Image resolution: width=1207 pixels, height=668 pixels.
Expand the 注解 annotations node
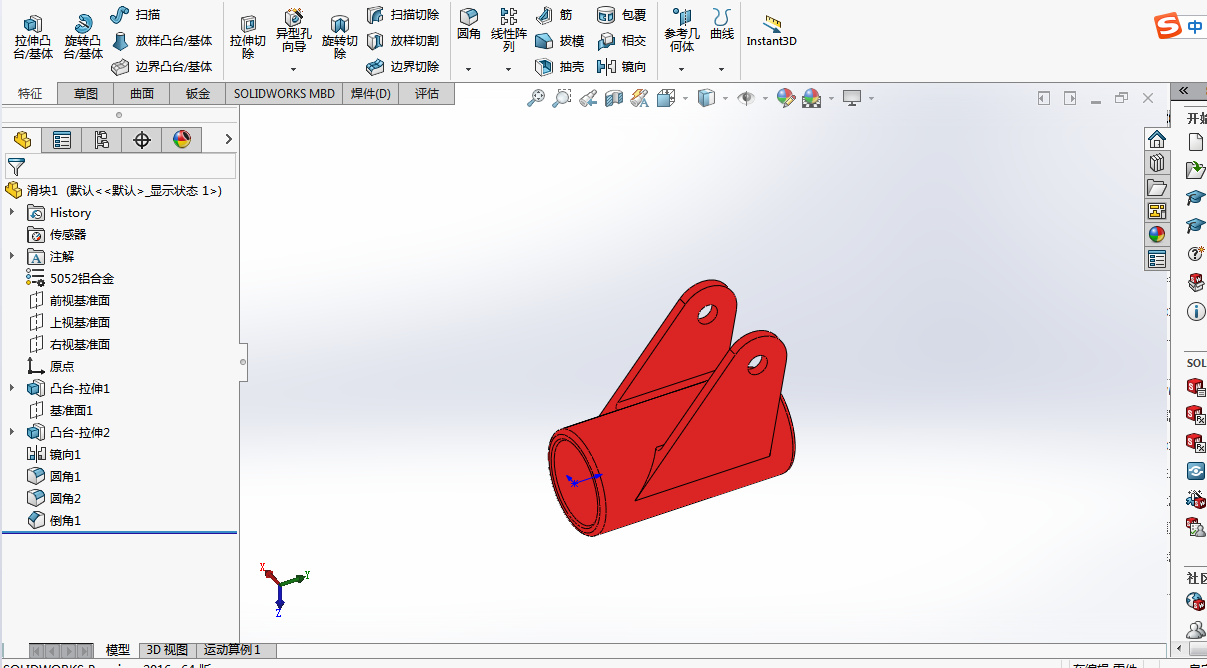tap(12, 256)
